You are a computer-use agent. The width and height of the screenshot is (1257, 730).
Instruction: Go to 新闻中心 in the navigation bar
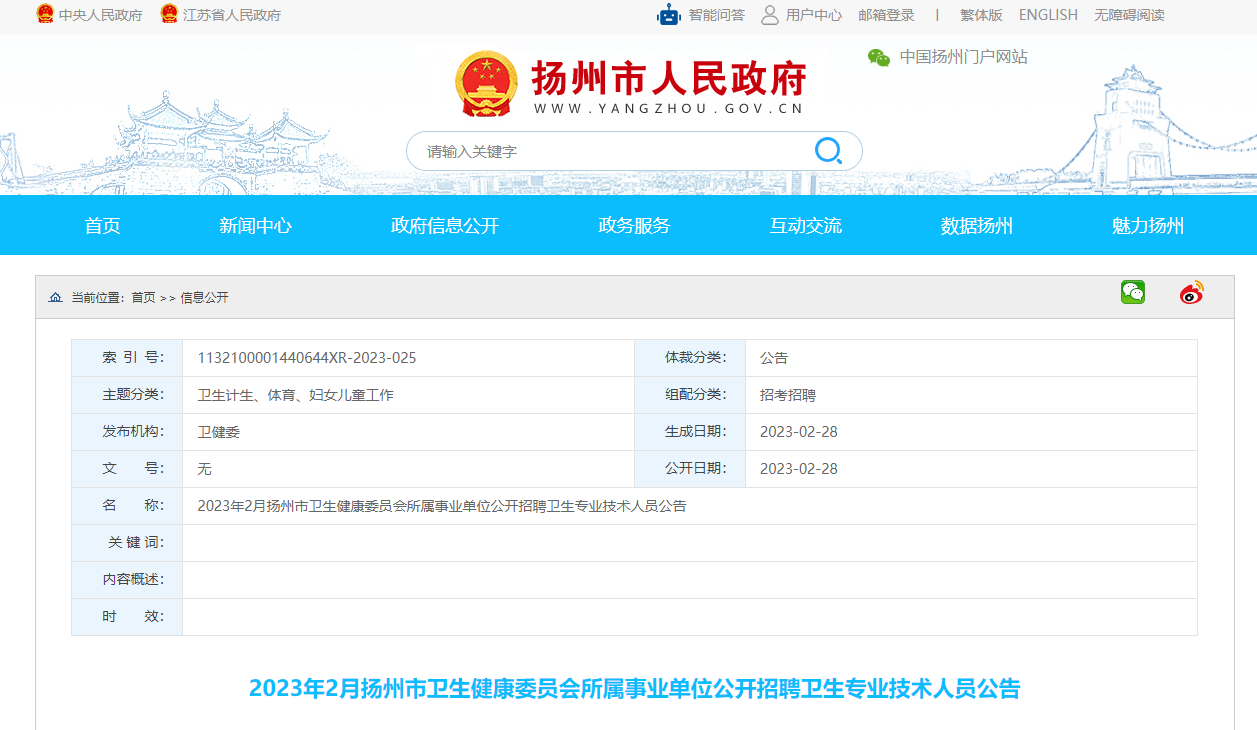point(255,226)
